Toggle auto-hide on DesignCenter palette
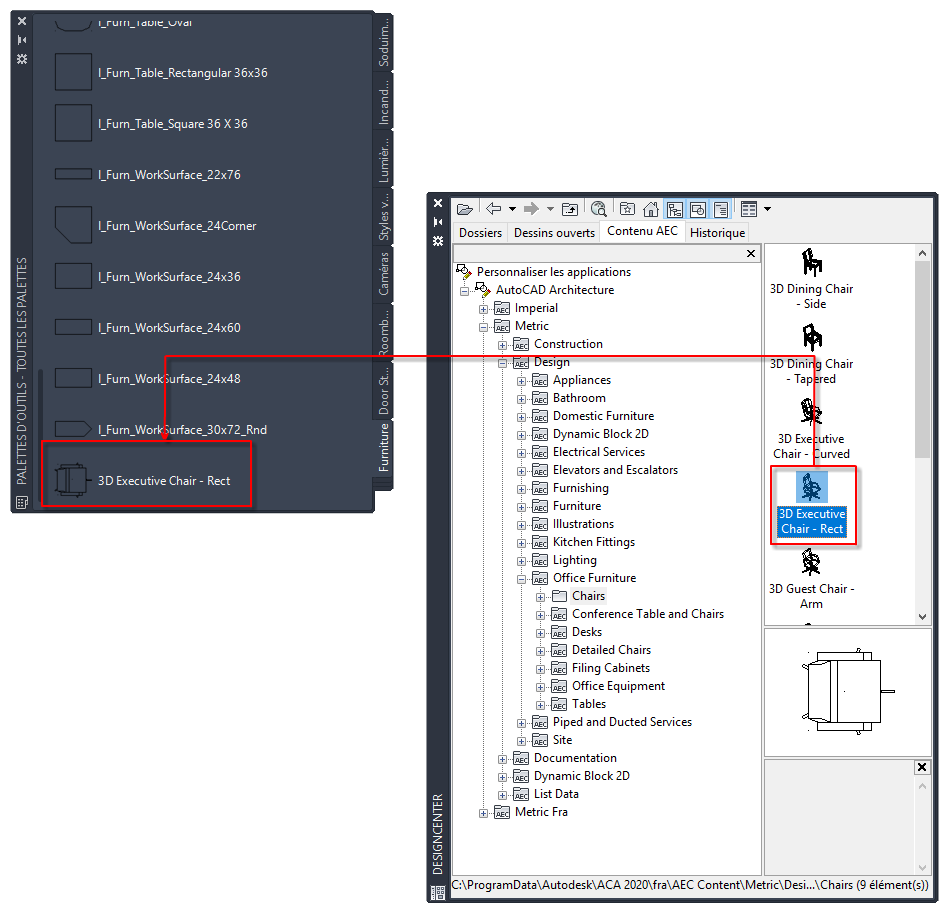 [438, 222]
